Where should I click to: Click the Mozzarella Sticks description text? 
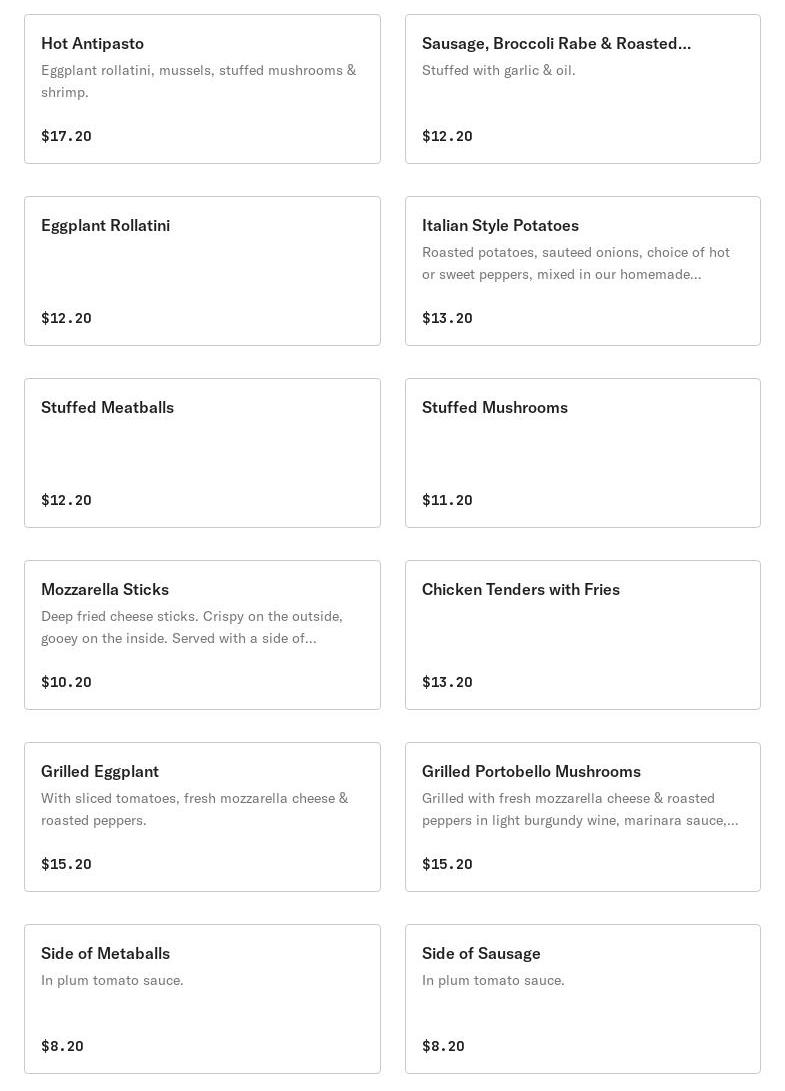click(191, 627)
